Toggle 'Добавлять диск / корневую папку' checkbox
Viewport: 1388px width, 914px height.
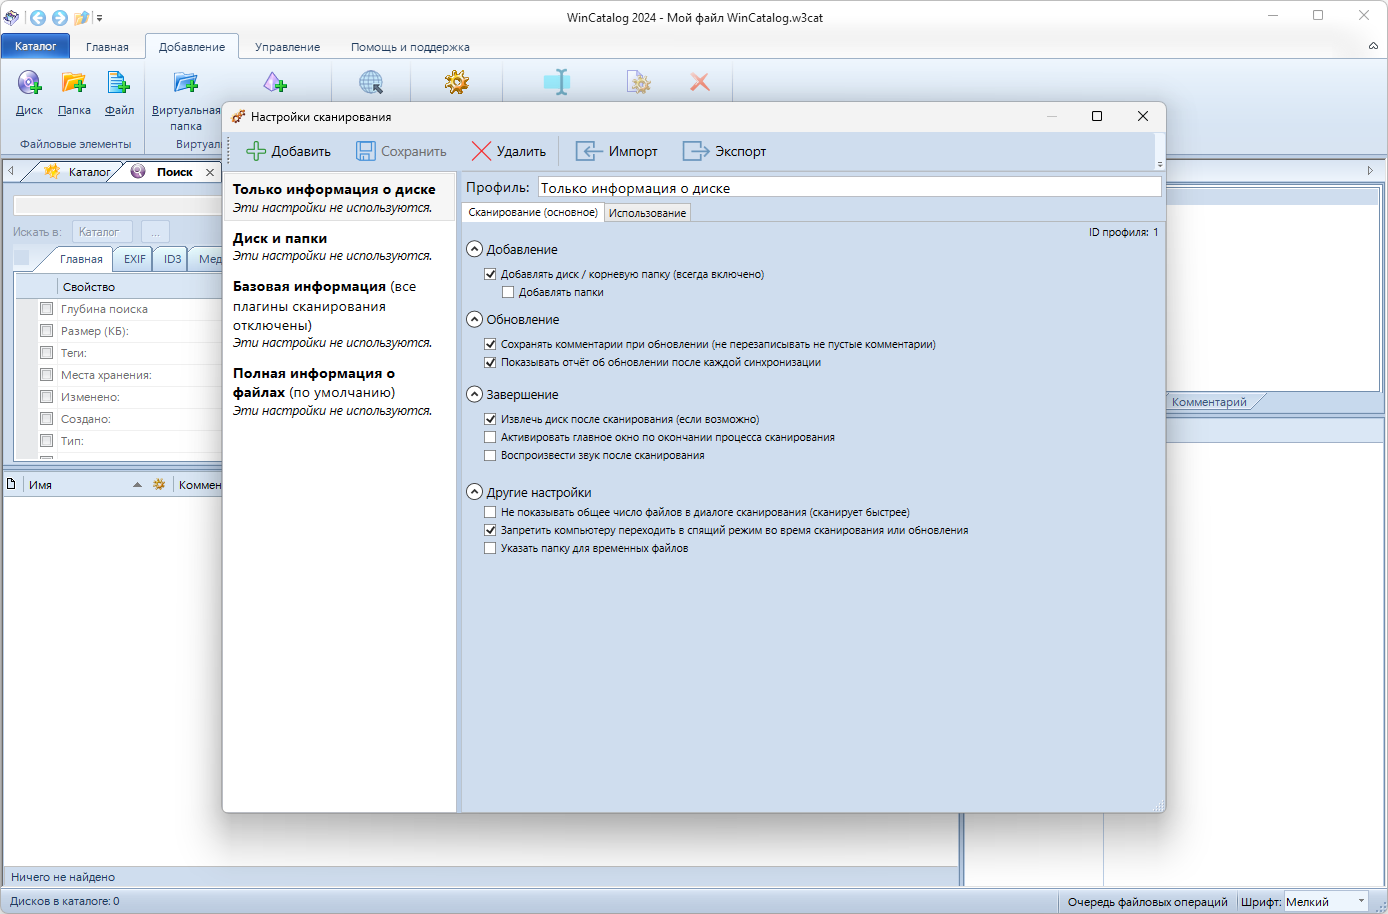coord(490,274)
